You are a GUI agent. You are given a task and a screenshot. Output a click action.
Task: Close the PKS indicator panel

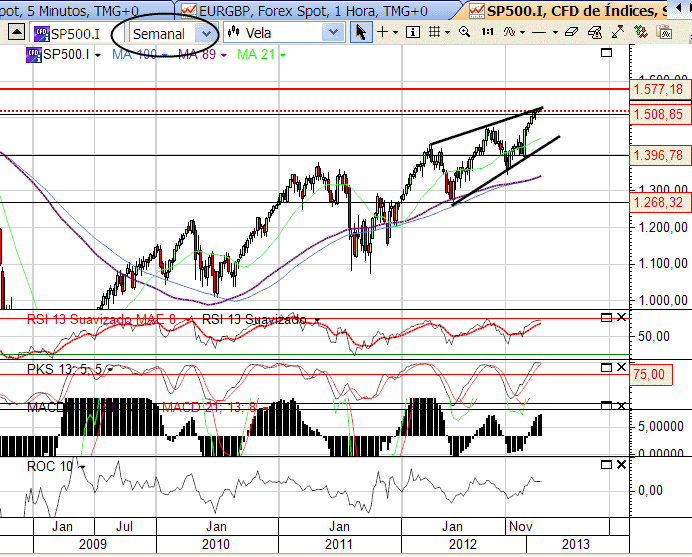point(621,367)
